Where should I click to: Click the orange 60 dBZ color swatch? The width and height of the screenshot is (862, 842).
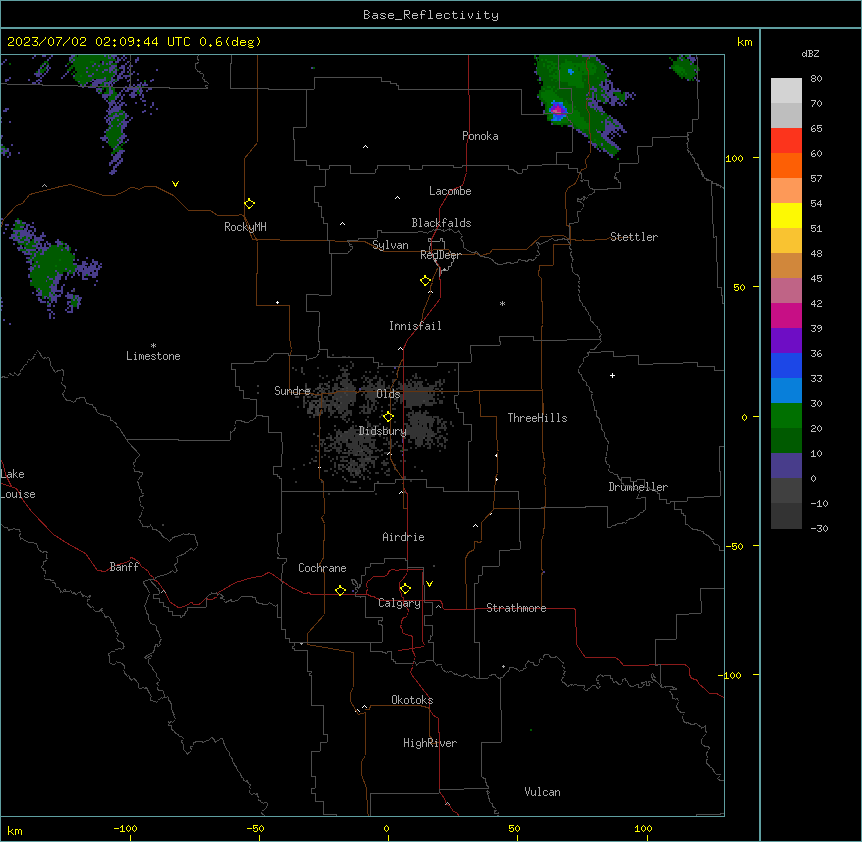pyautogui.click(x=786, y=165)
